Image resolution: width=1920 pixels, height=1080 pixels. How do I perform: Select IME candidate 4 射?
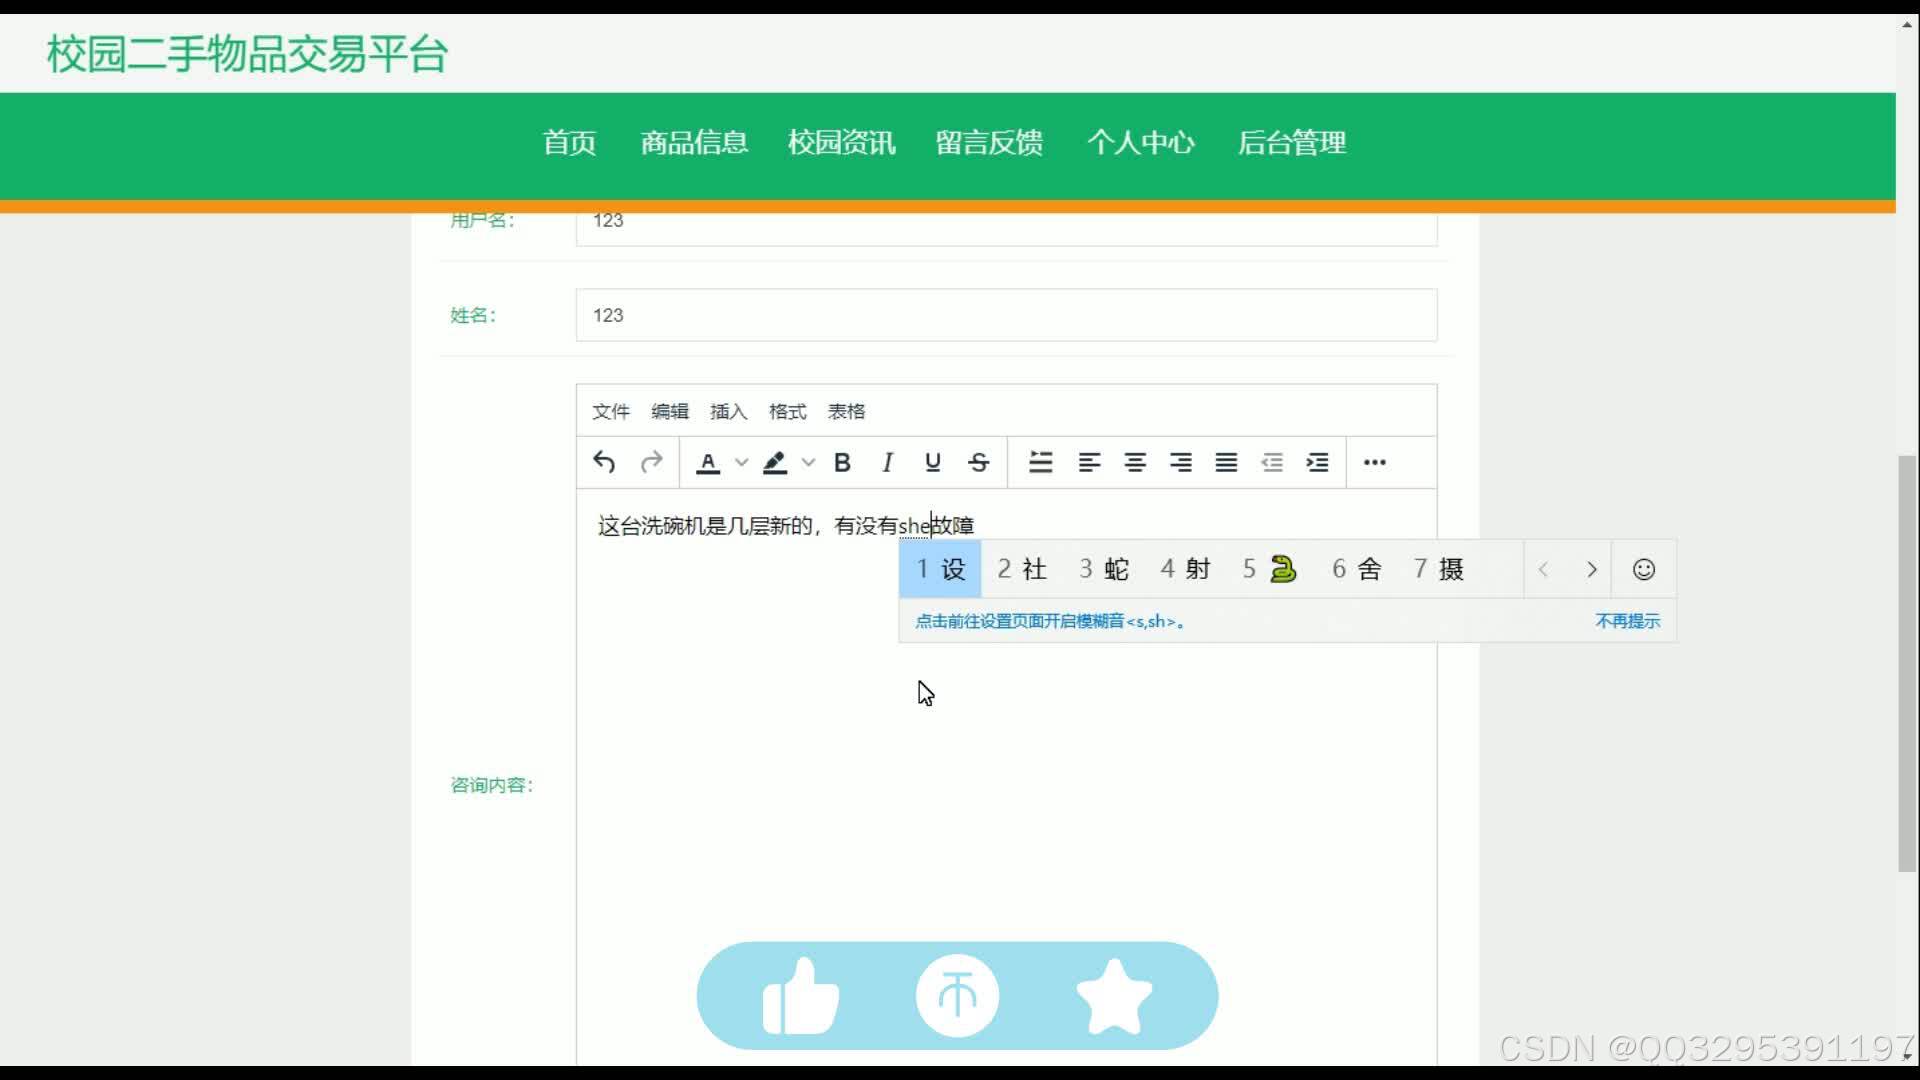[x=1186, y=569]
